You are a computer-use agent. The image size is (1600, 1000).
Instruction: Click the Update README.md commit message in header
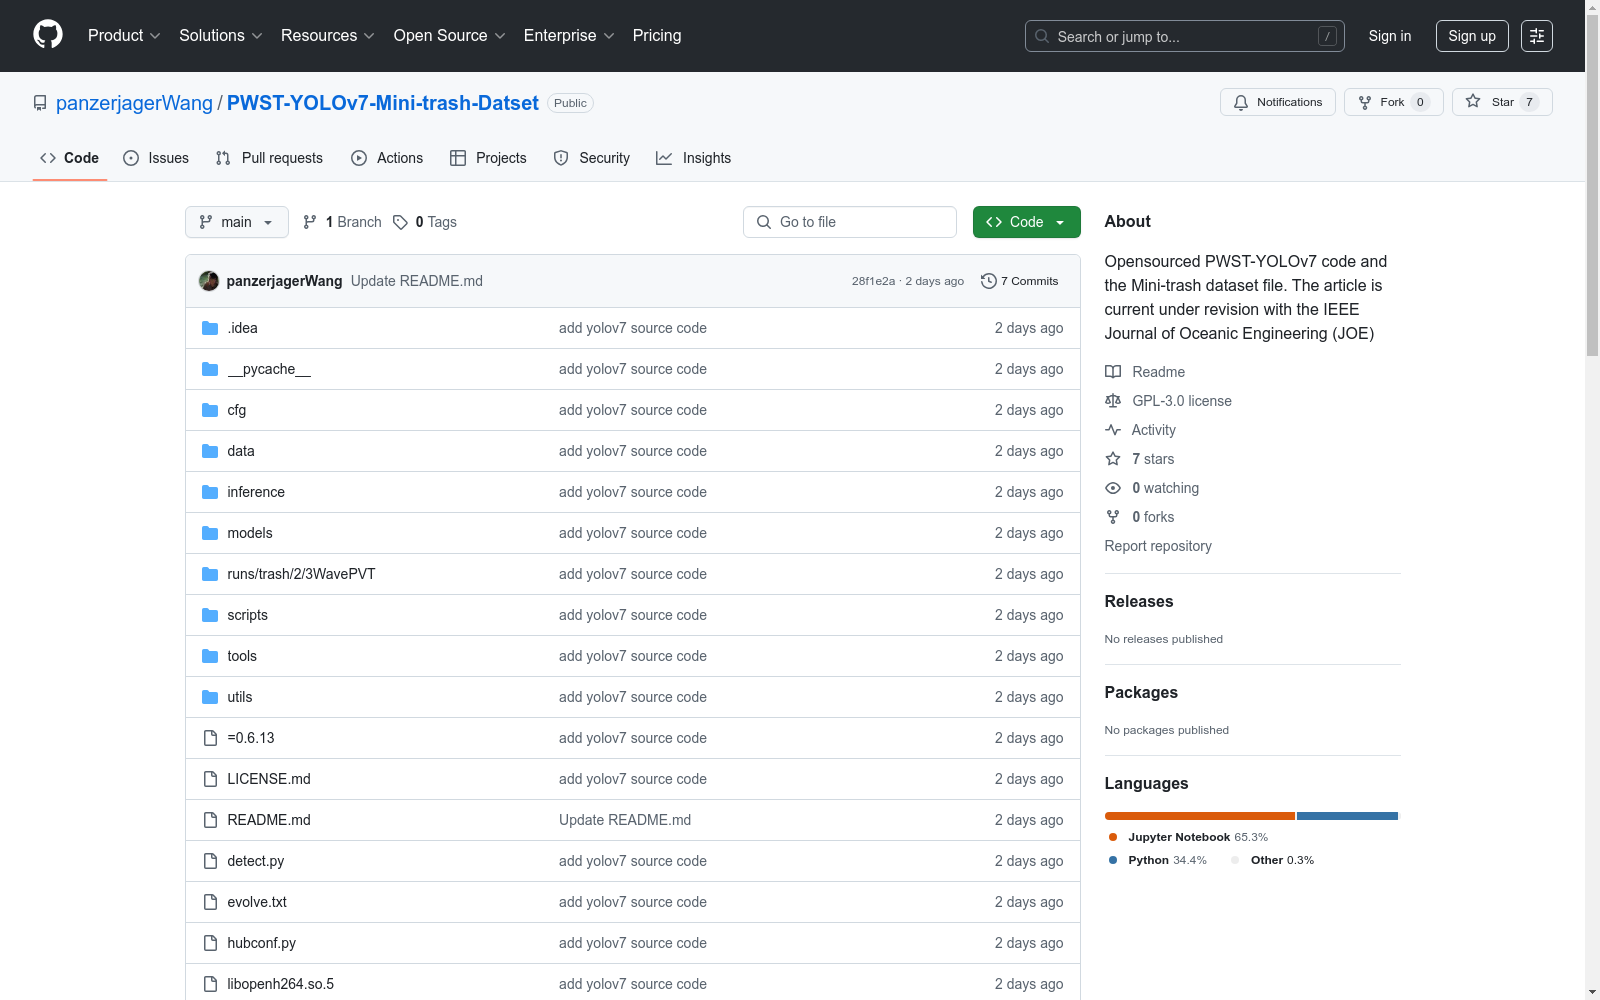(417, 281)
